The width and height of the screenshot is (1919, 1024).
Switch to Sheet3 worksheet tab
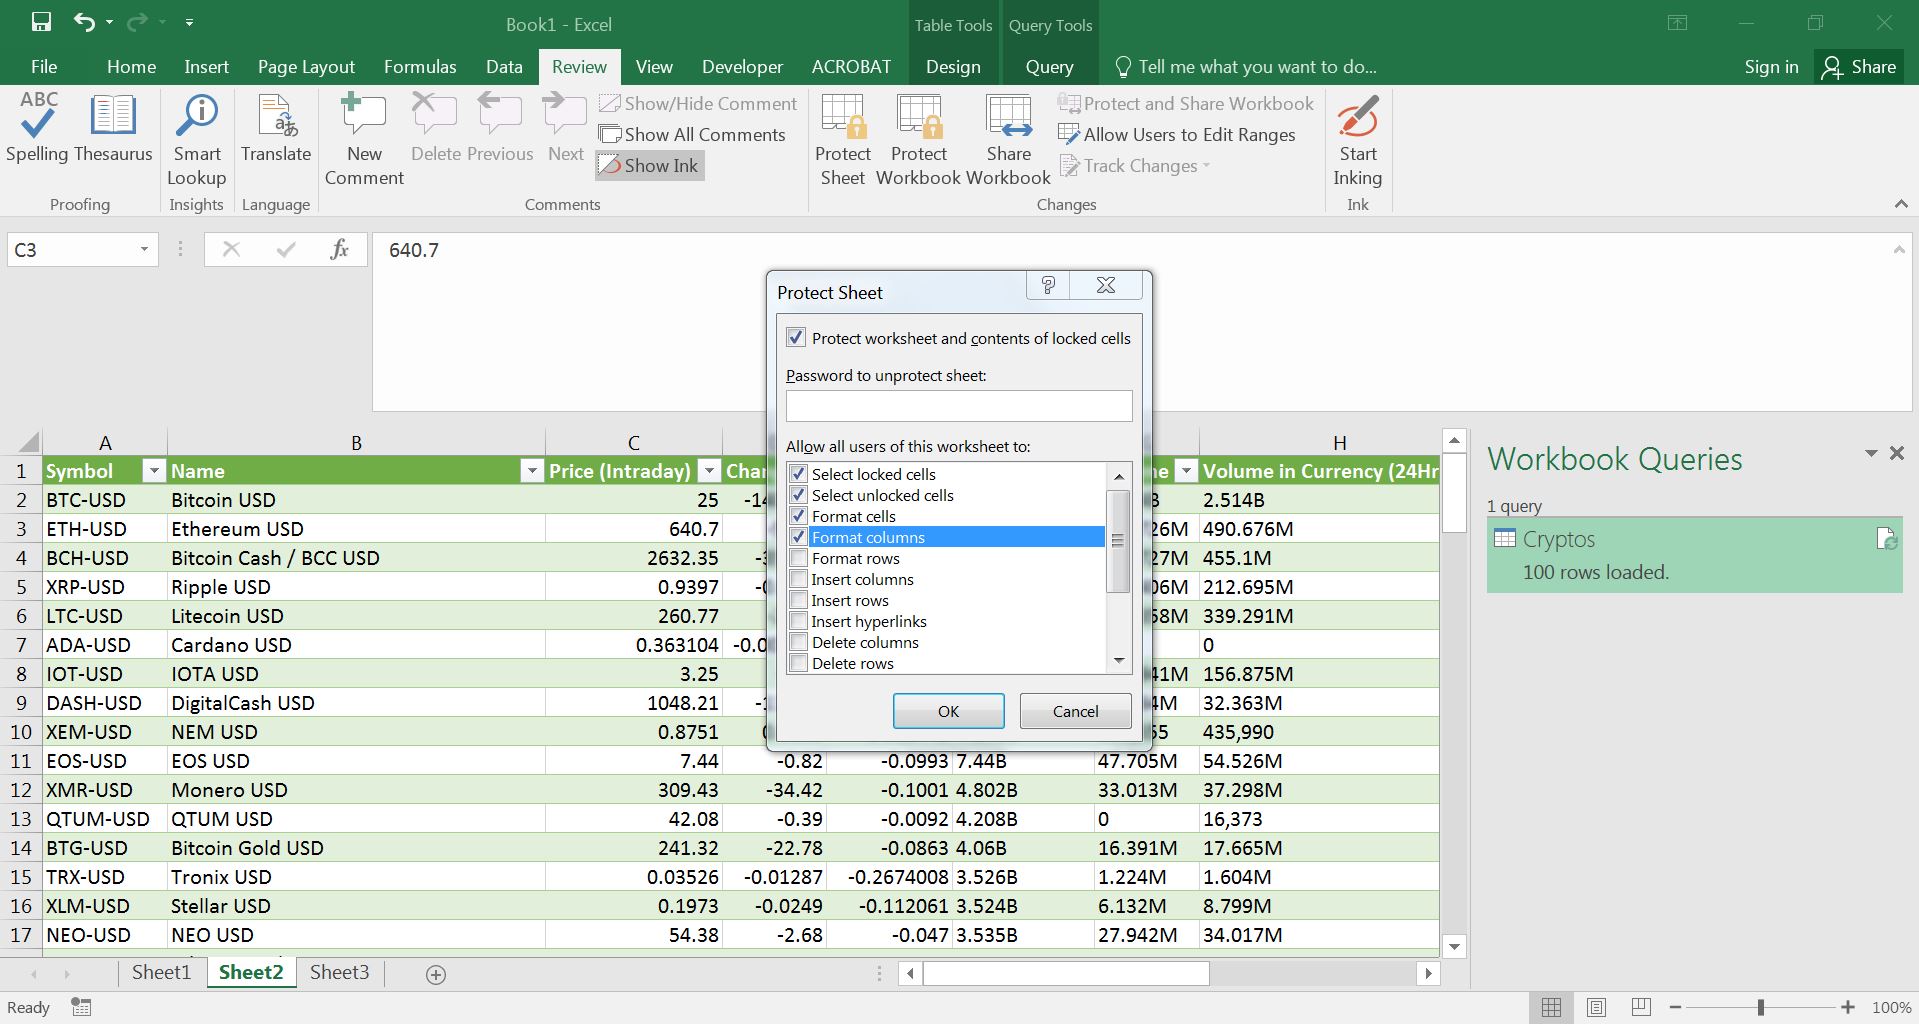[x=339, y=972]
